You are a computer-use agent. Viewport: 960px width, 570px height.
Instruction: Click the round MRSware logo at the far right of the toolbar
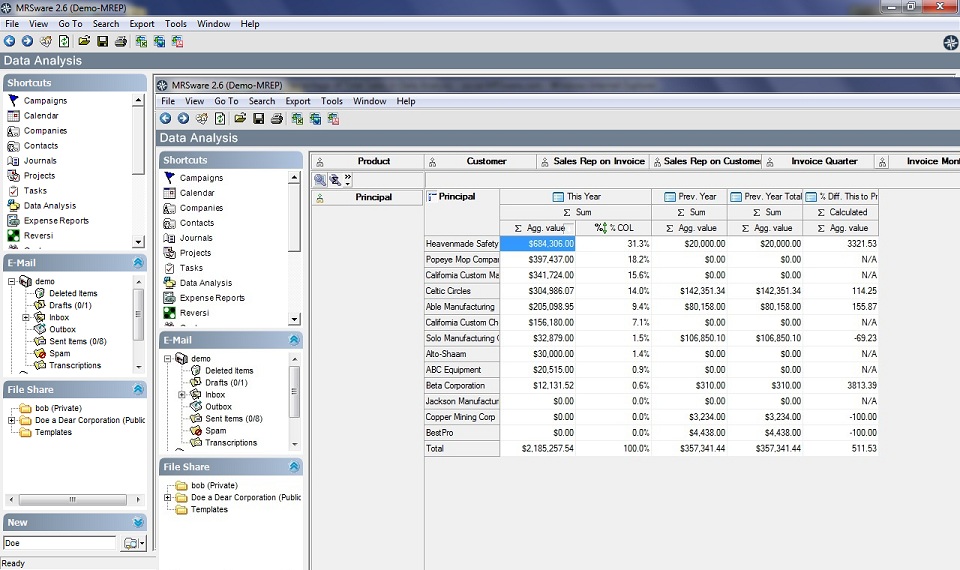coord(950,42)
